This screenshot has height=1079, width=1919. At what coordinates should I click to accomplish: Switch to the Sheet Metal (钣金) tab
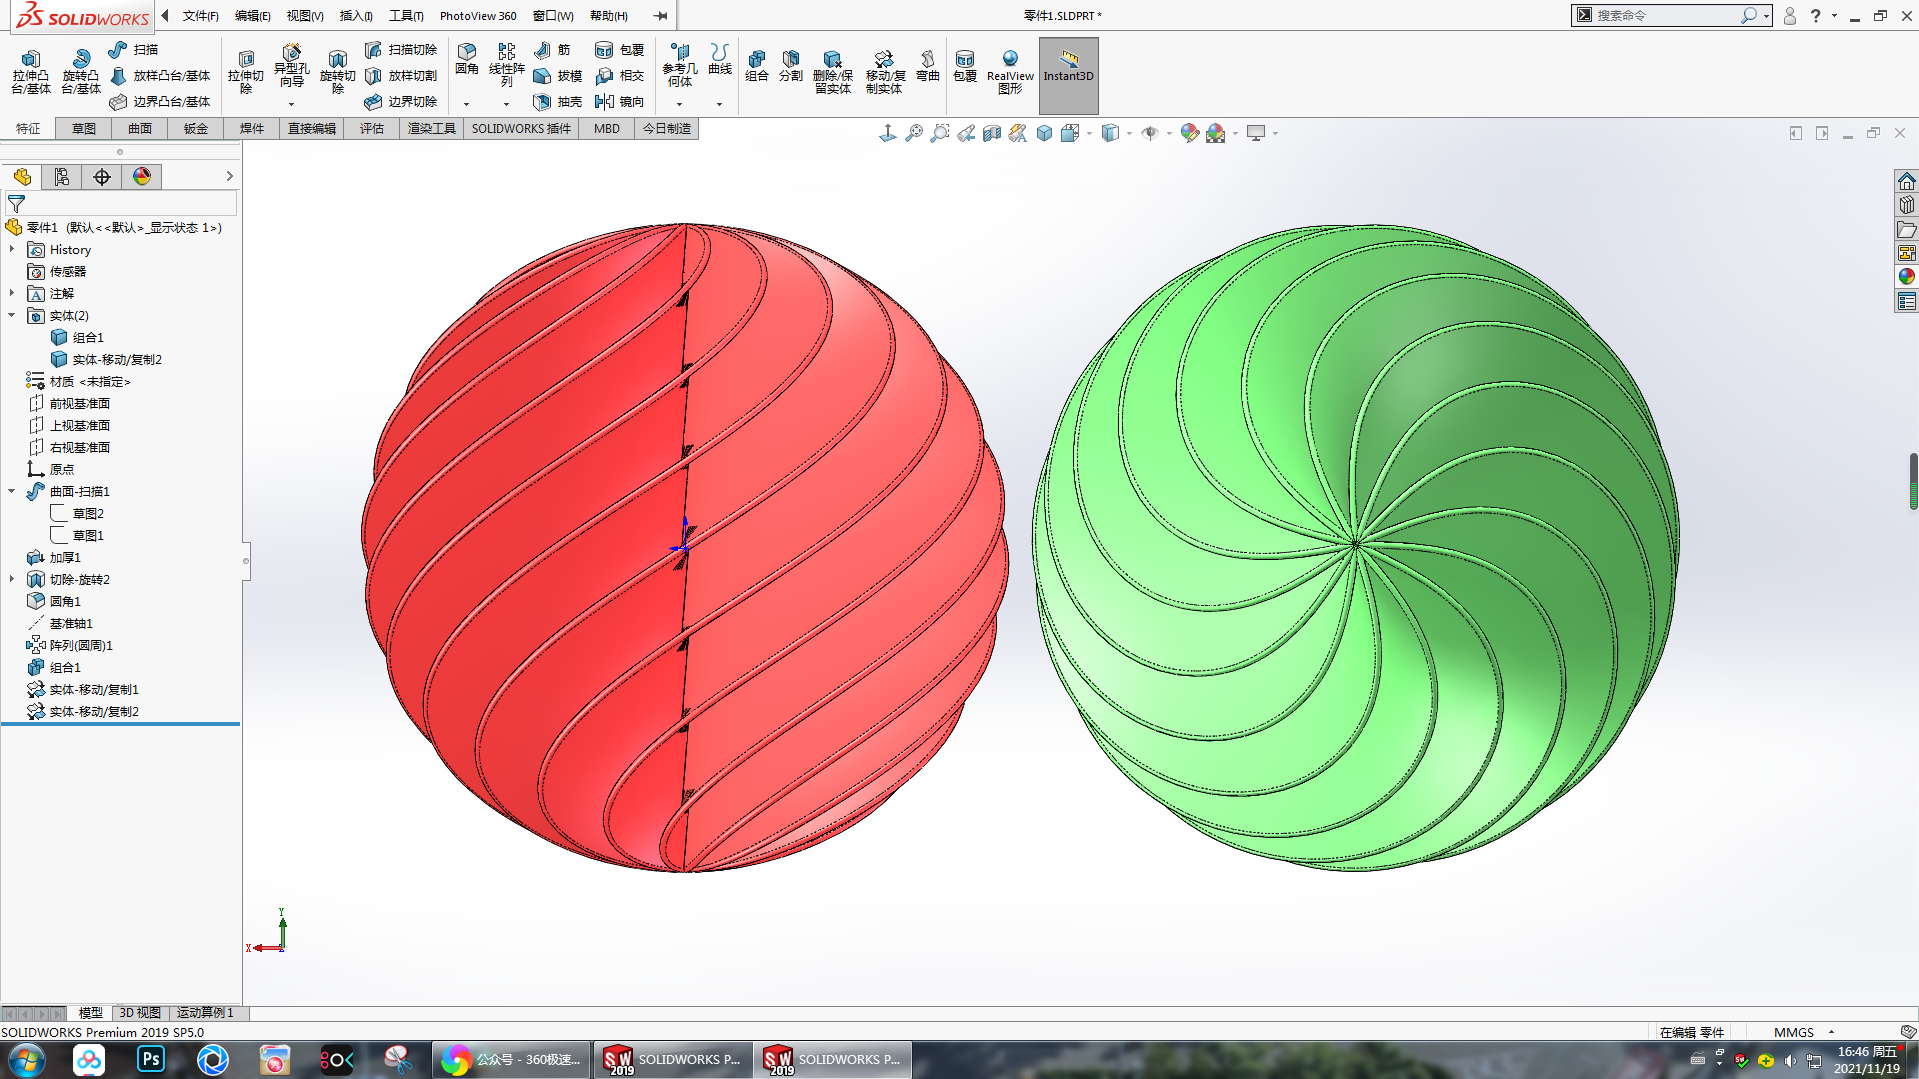point(196,128)
